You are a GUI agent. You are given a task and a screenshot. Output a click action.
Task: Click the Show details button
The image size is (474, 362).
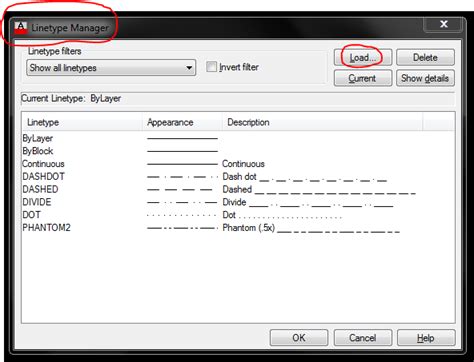425,78
